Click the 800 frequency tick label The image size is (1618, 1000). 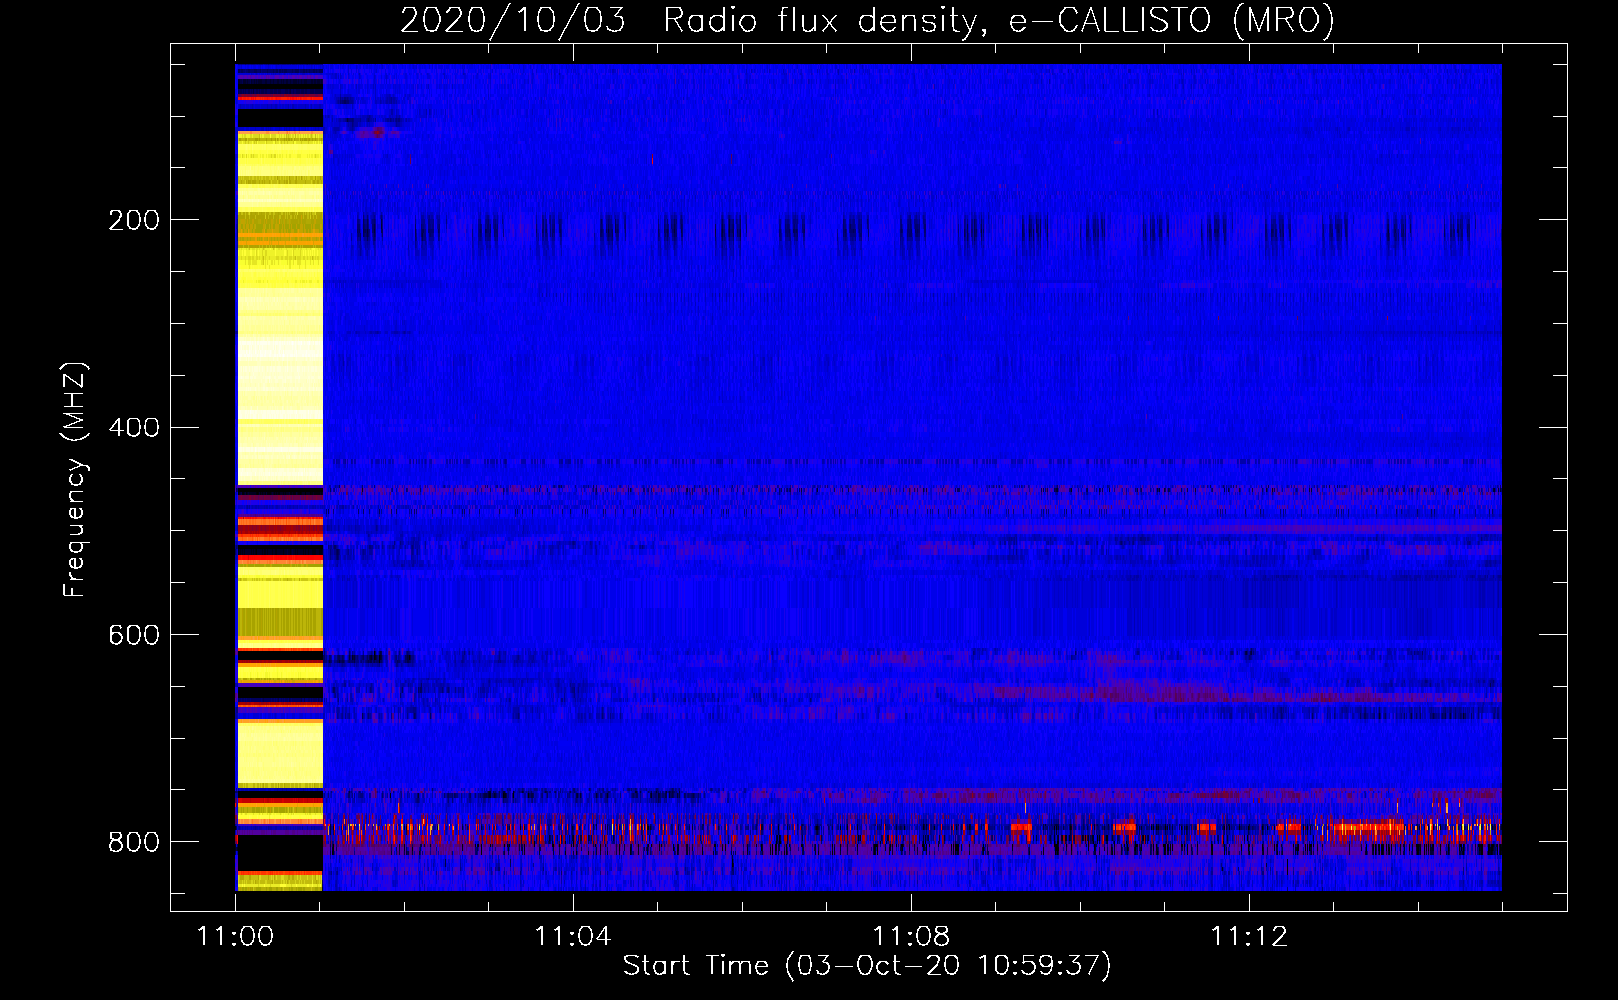(134, 843)
